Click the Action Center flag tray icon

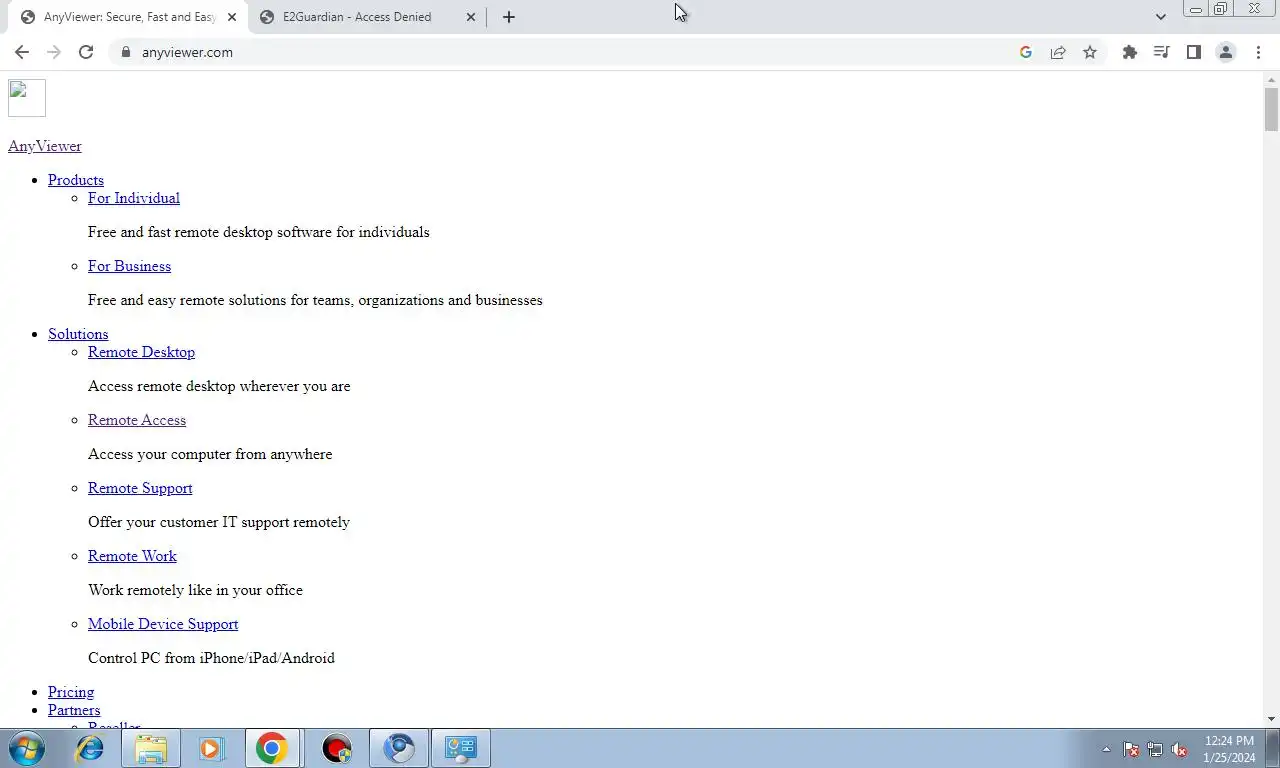coord(1131,749)
